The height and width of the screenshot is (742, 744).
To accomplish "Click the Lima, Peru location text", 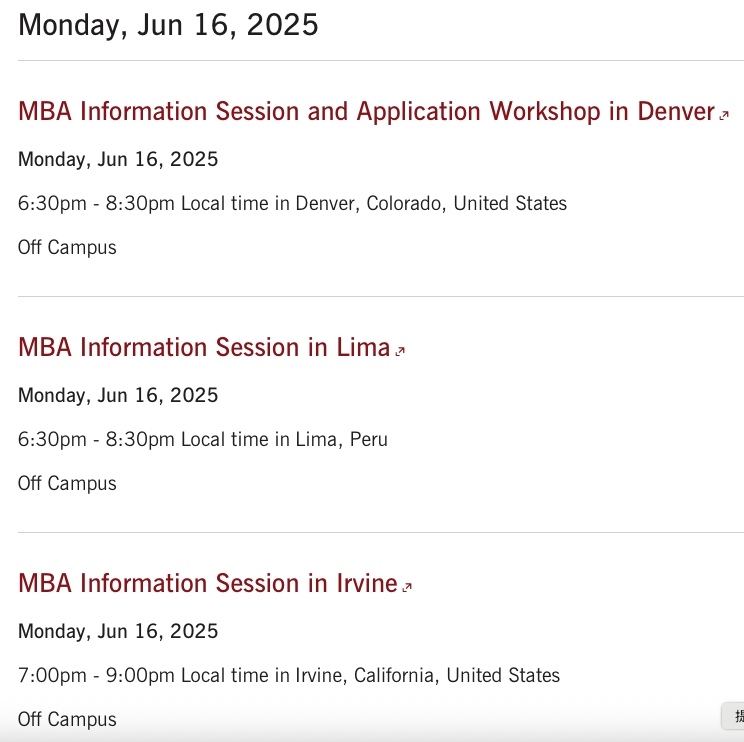I will click(342, 439).
